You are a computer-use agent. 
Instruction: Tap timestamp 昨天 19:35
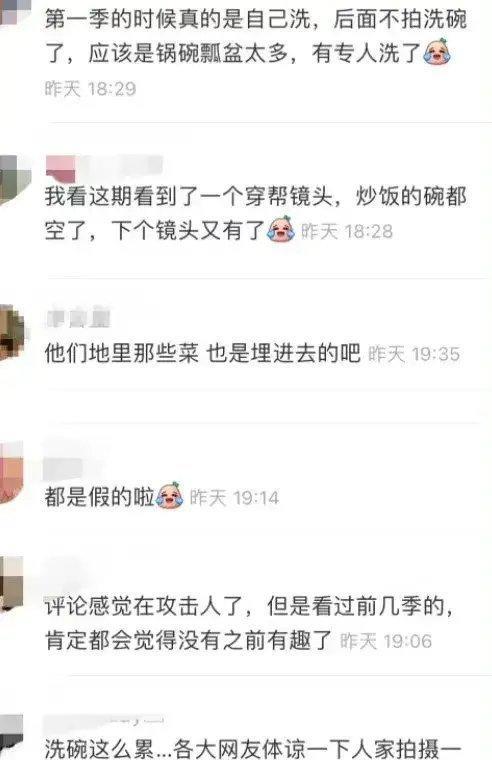[414, 354]
